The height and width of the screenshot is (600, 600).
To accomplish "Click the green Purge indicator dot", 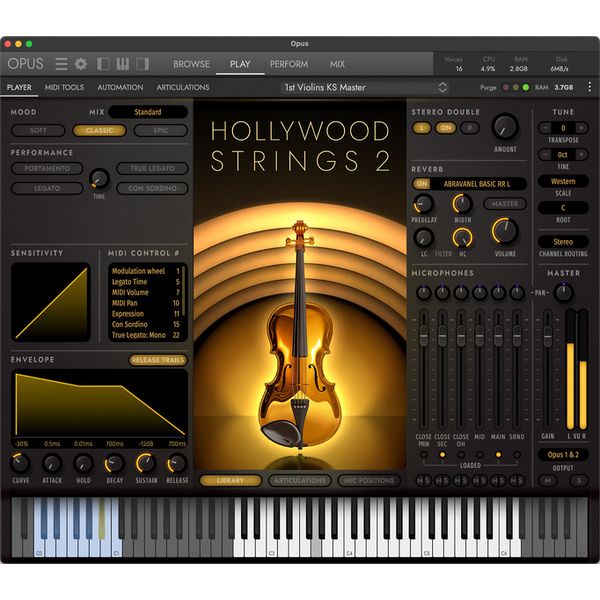I will [526, 88].
